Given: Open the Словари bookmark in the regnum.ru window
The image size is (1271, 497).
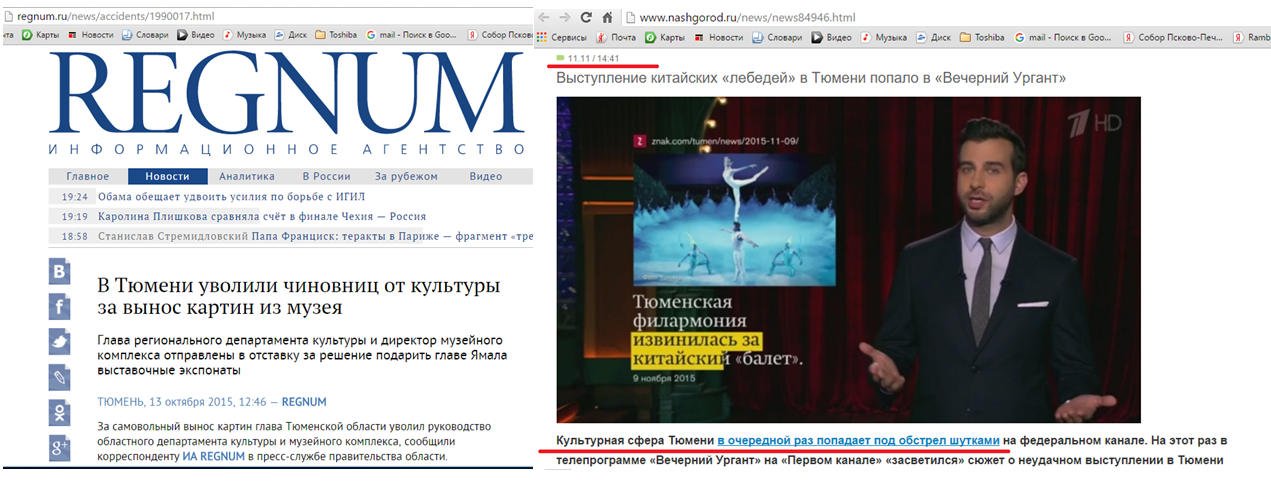Looking at the screenshot, I should 146,34.
